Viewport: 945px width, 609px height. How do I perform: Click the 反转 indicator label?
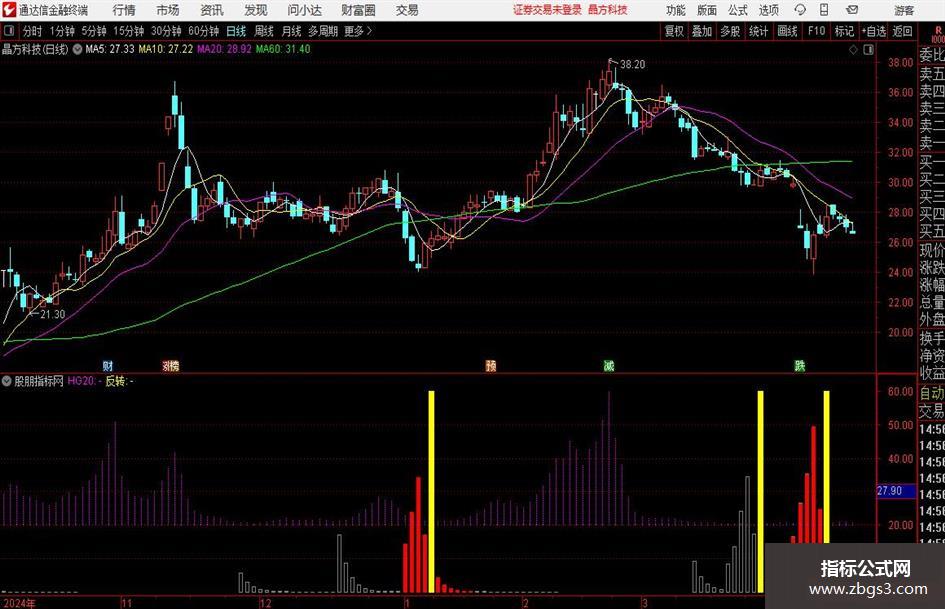coord(116,381)
